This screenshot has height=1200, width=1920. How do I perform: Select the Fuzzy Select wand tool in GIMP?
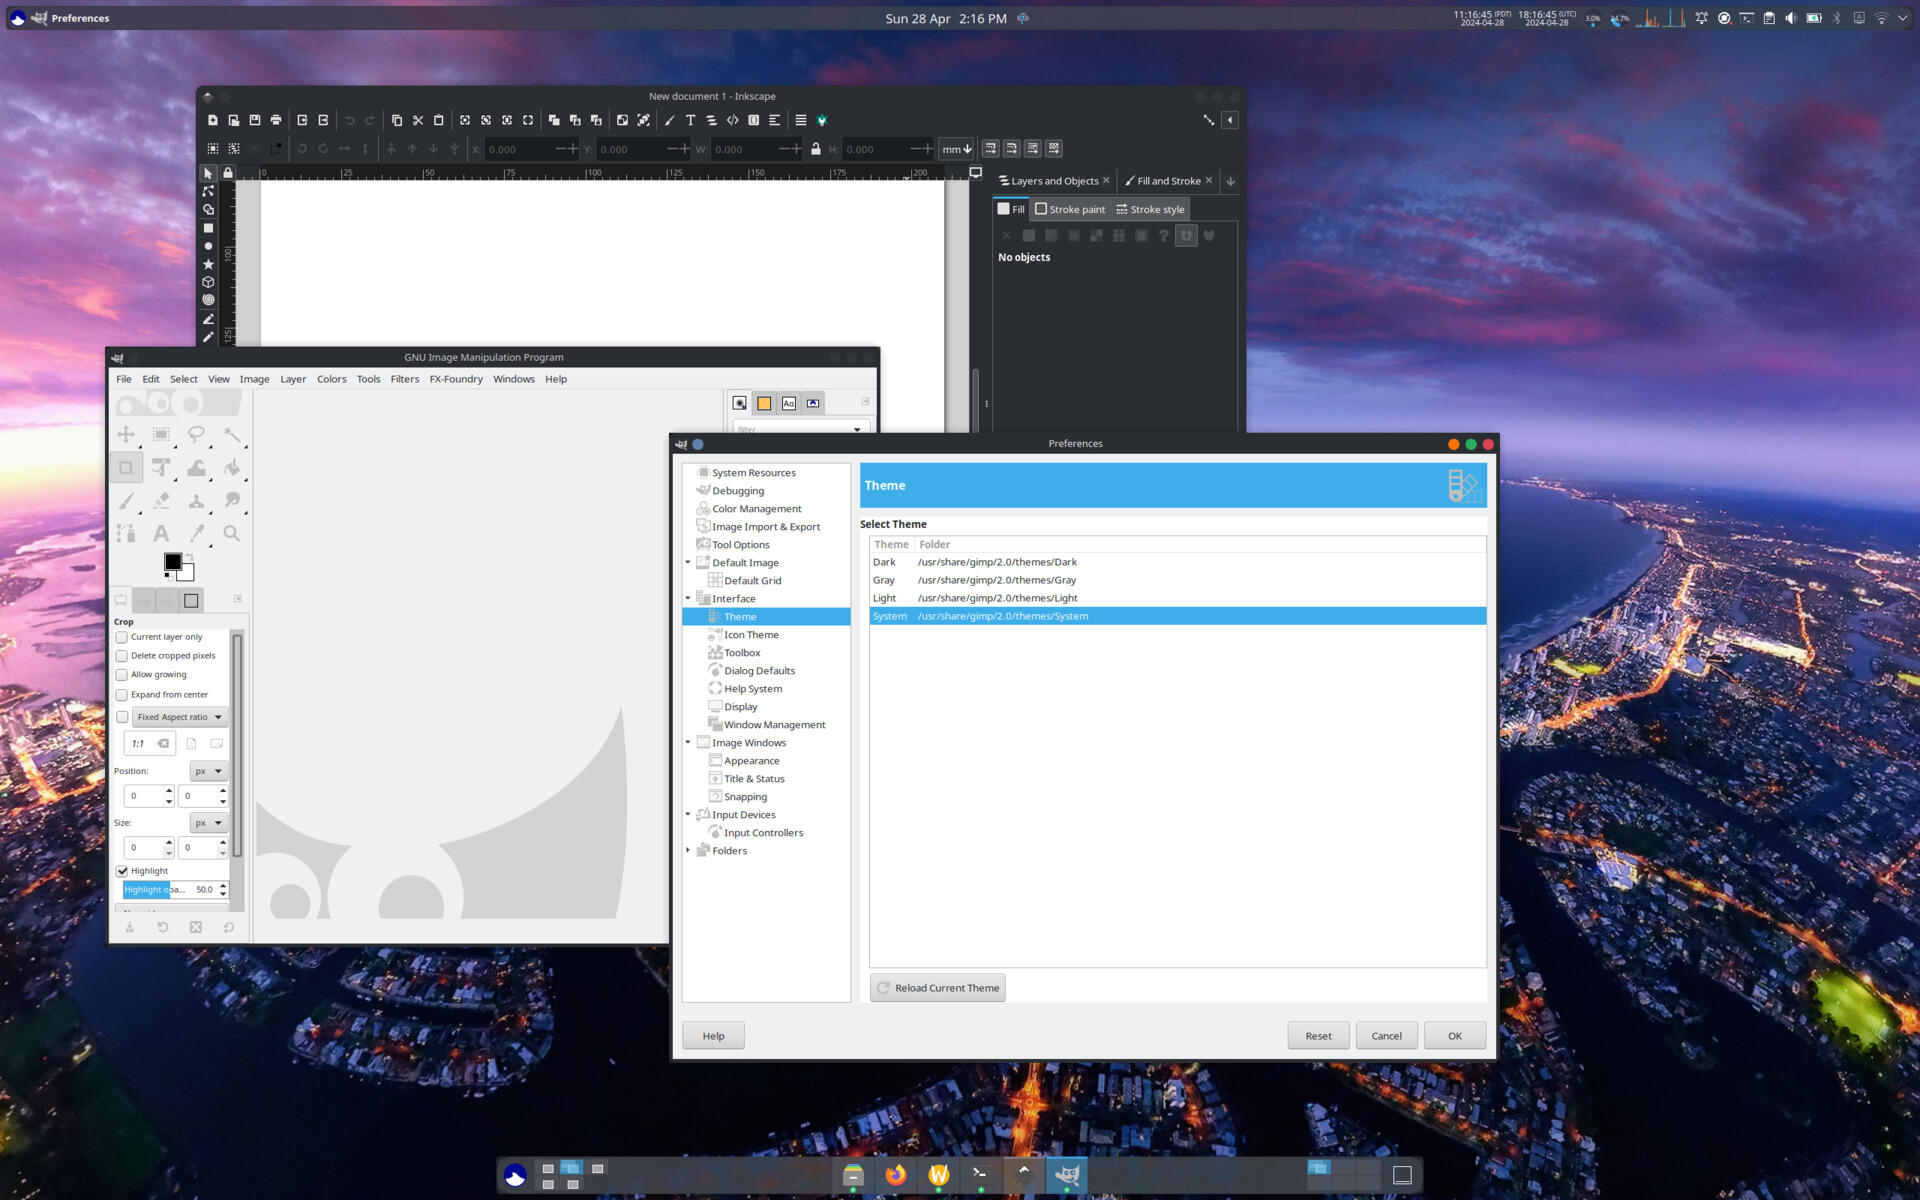[x=232, y=434]
